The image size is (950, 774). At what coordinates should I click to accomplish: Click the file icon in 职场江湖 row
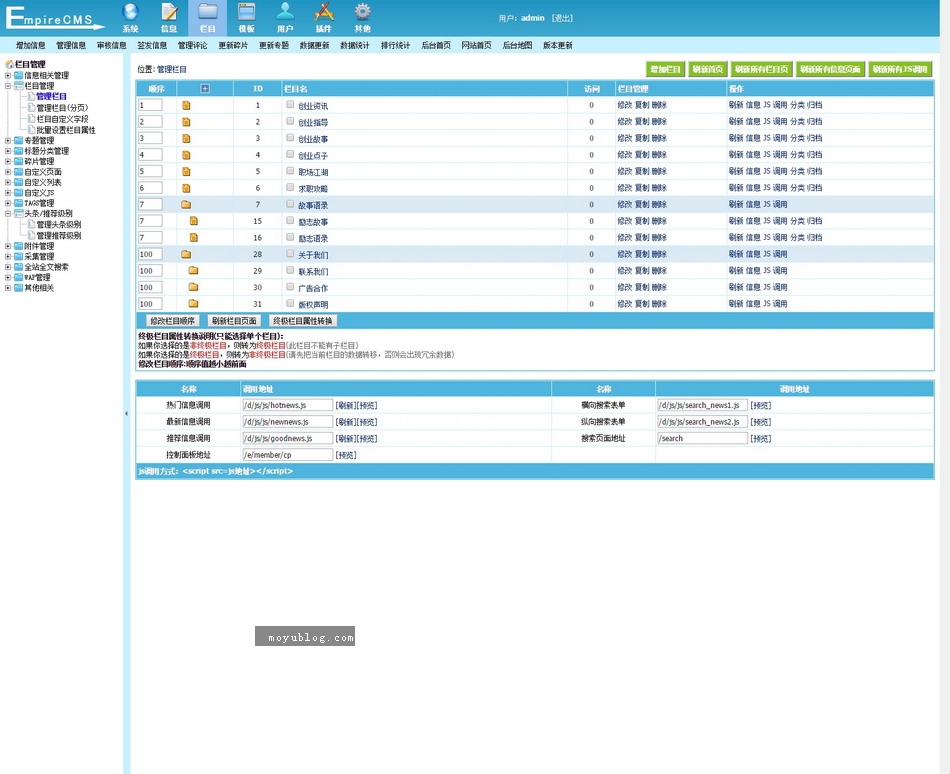click(x=186, y=171)
